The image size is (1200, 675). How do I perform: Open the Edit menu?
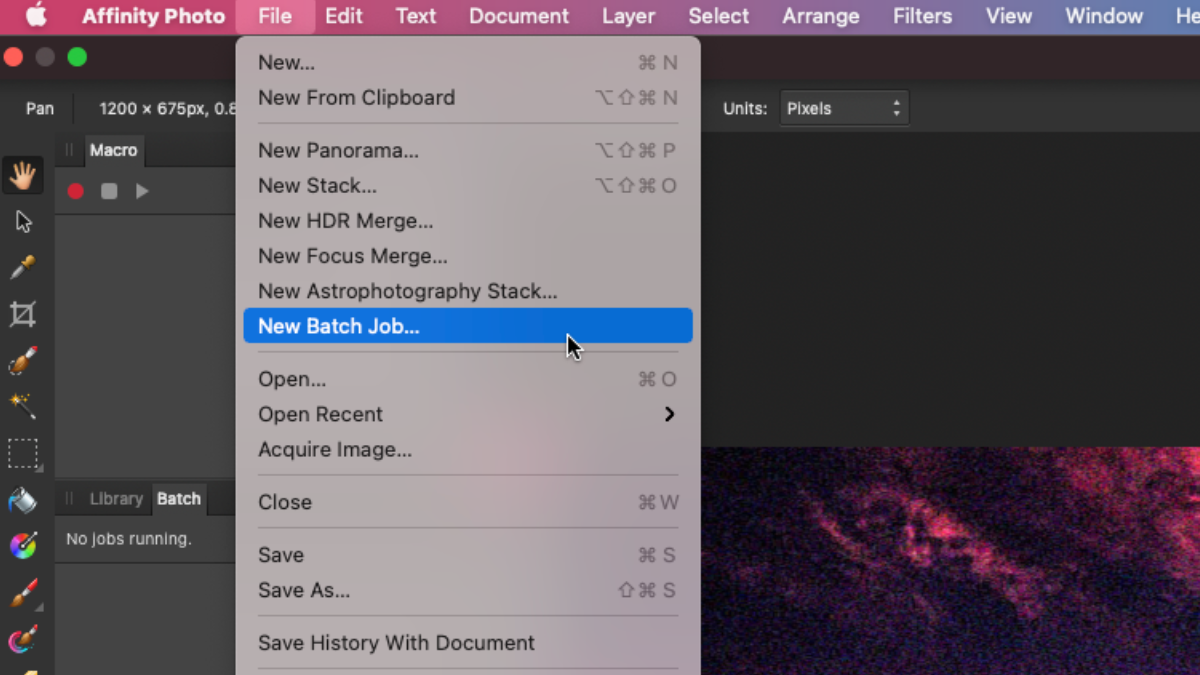344,16
